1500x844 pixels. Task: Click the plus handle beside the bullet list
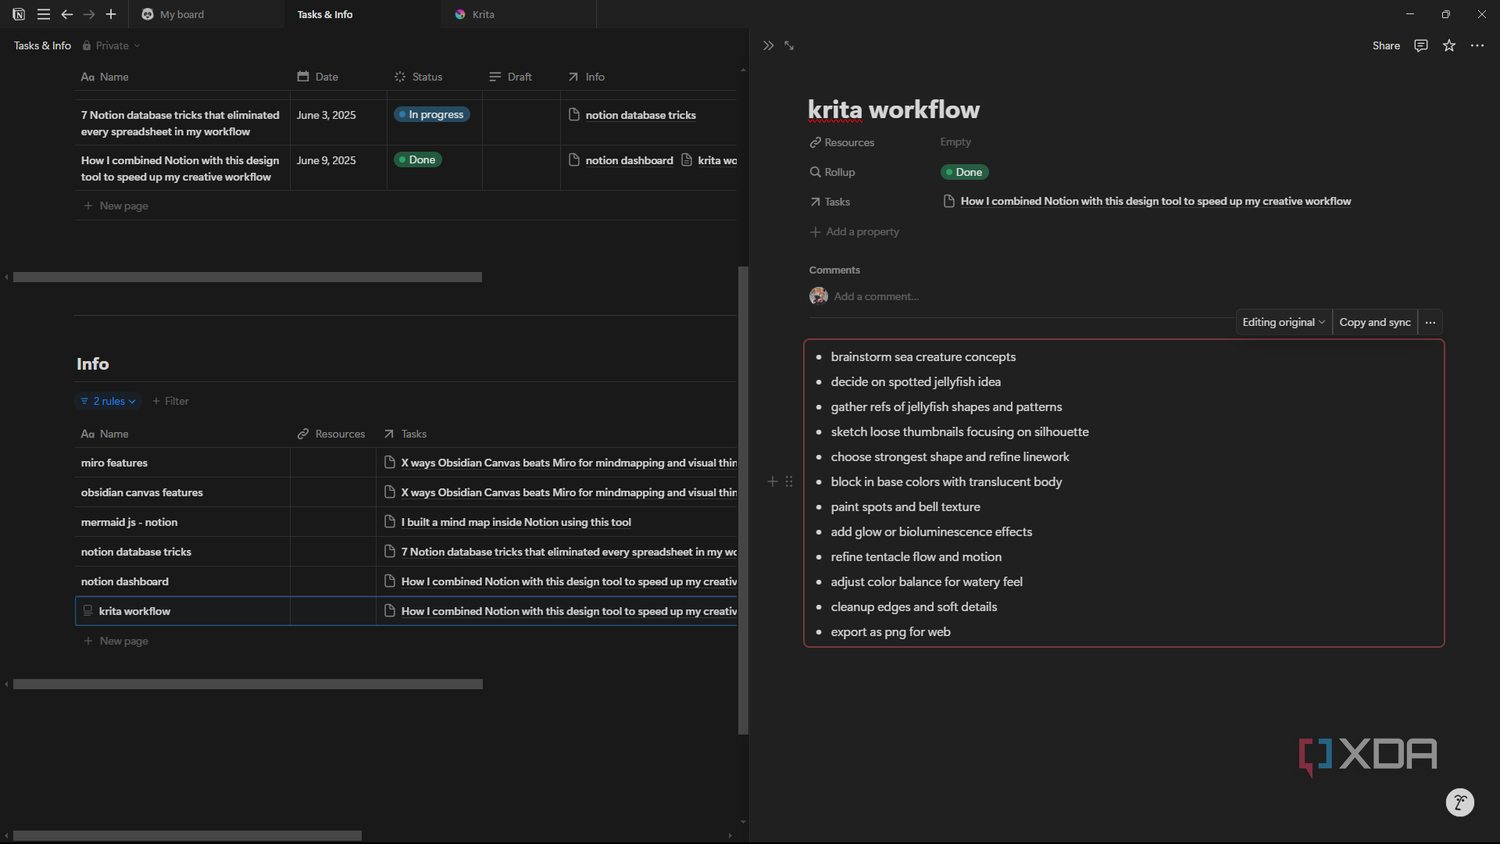(772, 482)
